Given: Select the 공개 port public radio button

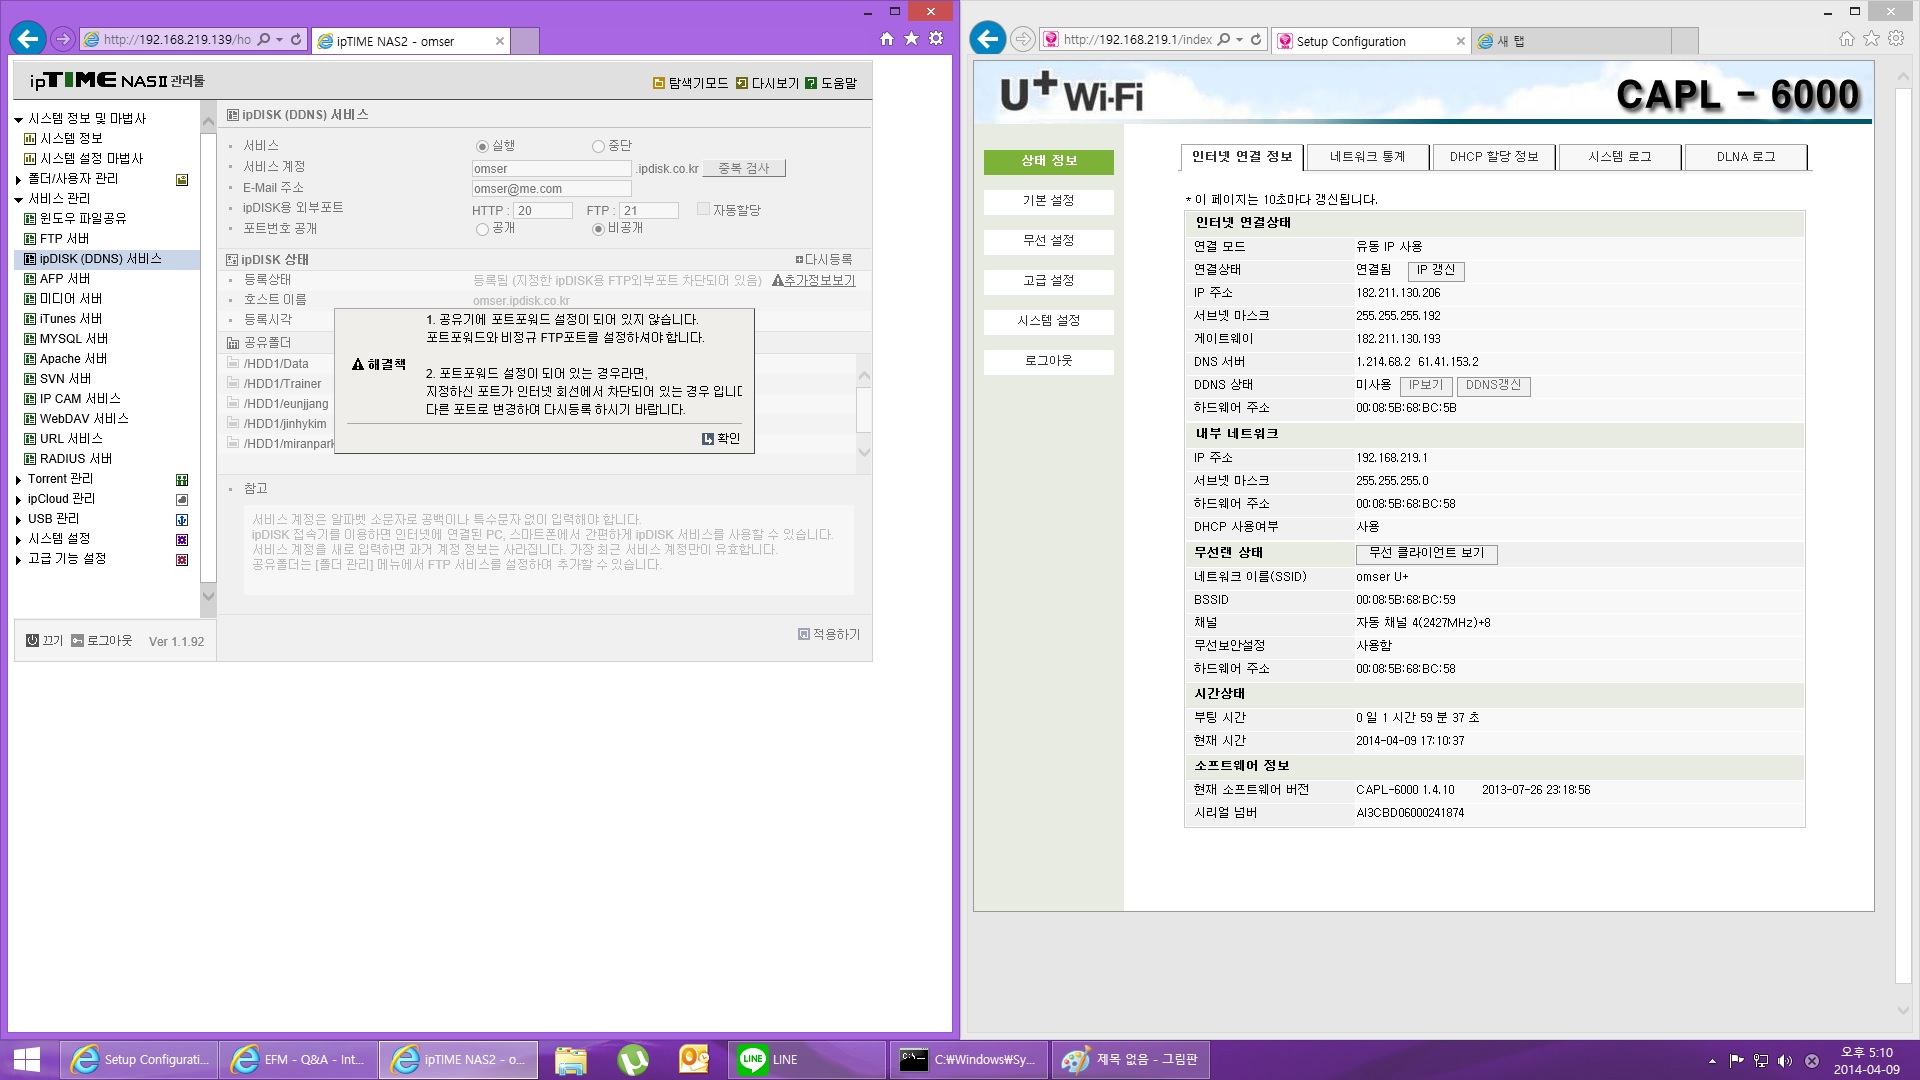Looking at the screenshot, I should (x=482, y=229).
